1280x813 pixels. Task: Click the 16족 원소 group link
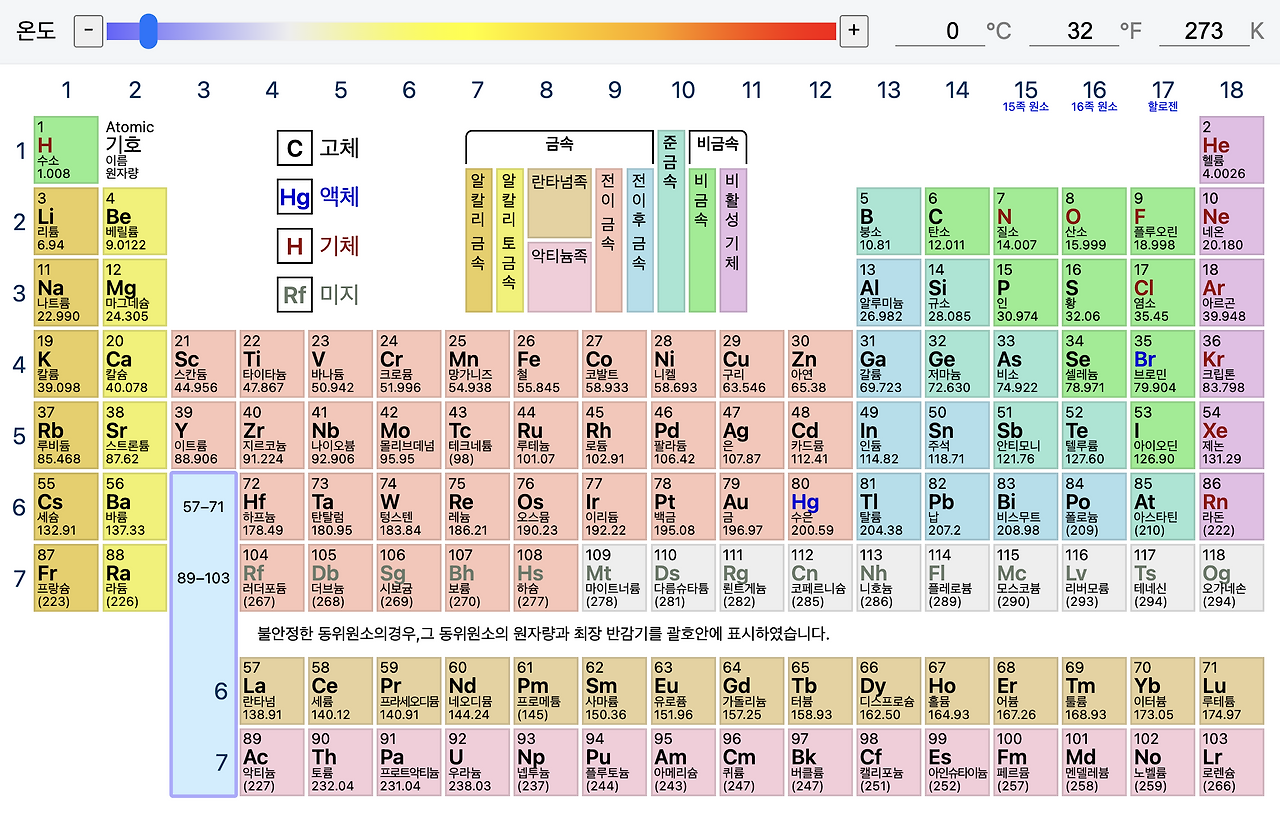point(1095,106)
